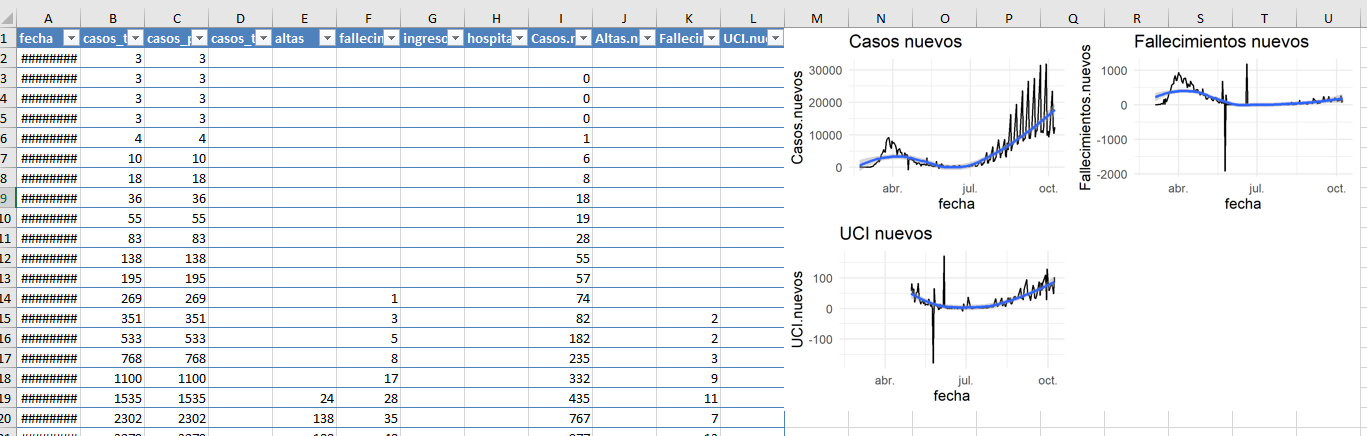Select the UCI nuevos chart image
The image size is (1367, 436).
point(924,313)
